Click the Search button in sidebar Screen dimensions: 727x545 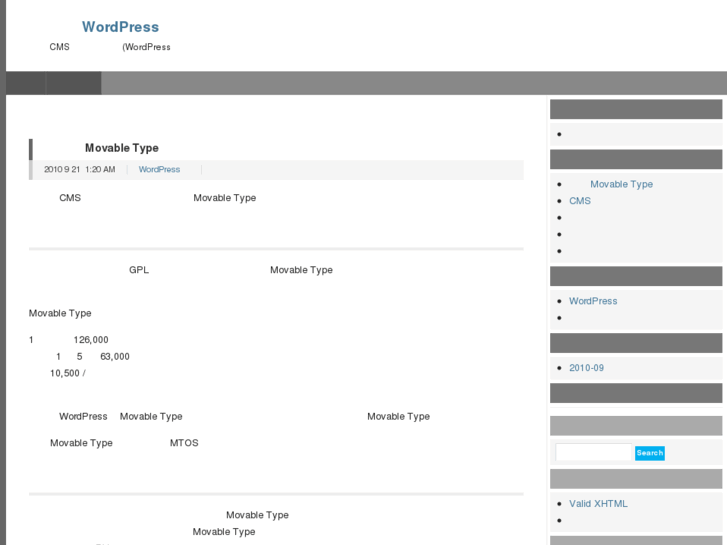(x=650, y=453)
